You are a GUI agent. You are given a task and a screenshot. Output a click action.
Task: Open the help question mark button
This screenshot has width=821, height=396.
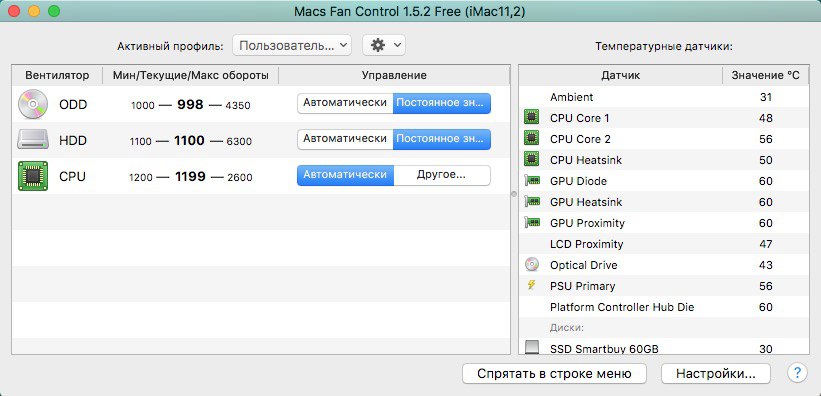pos(796,373)
